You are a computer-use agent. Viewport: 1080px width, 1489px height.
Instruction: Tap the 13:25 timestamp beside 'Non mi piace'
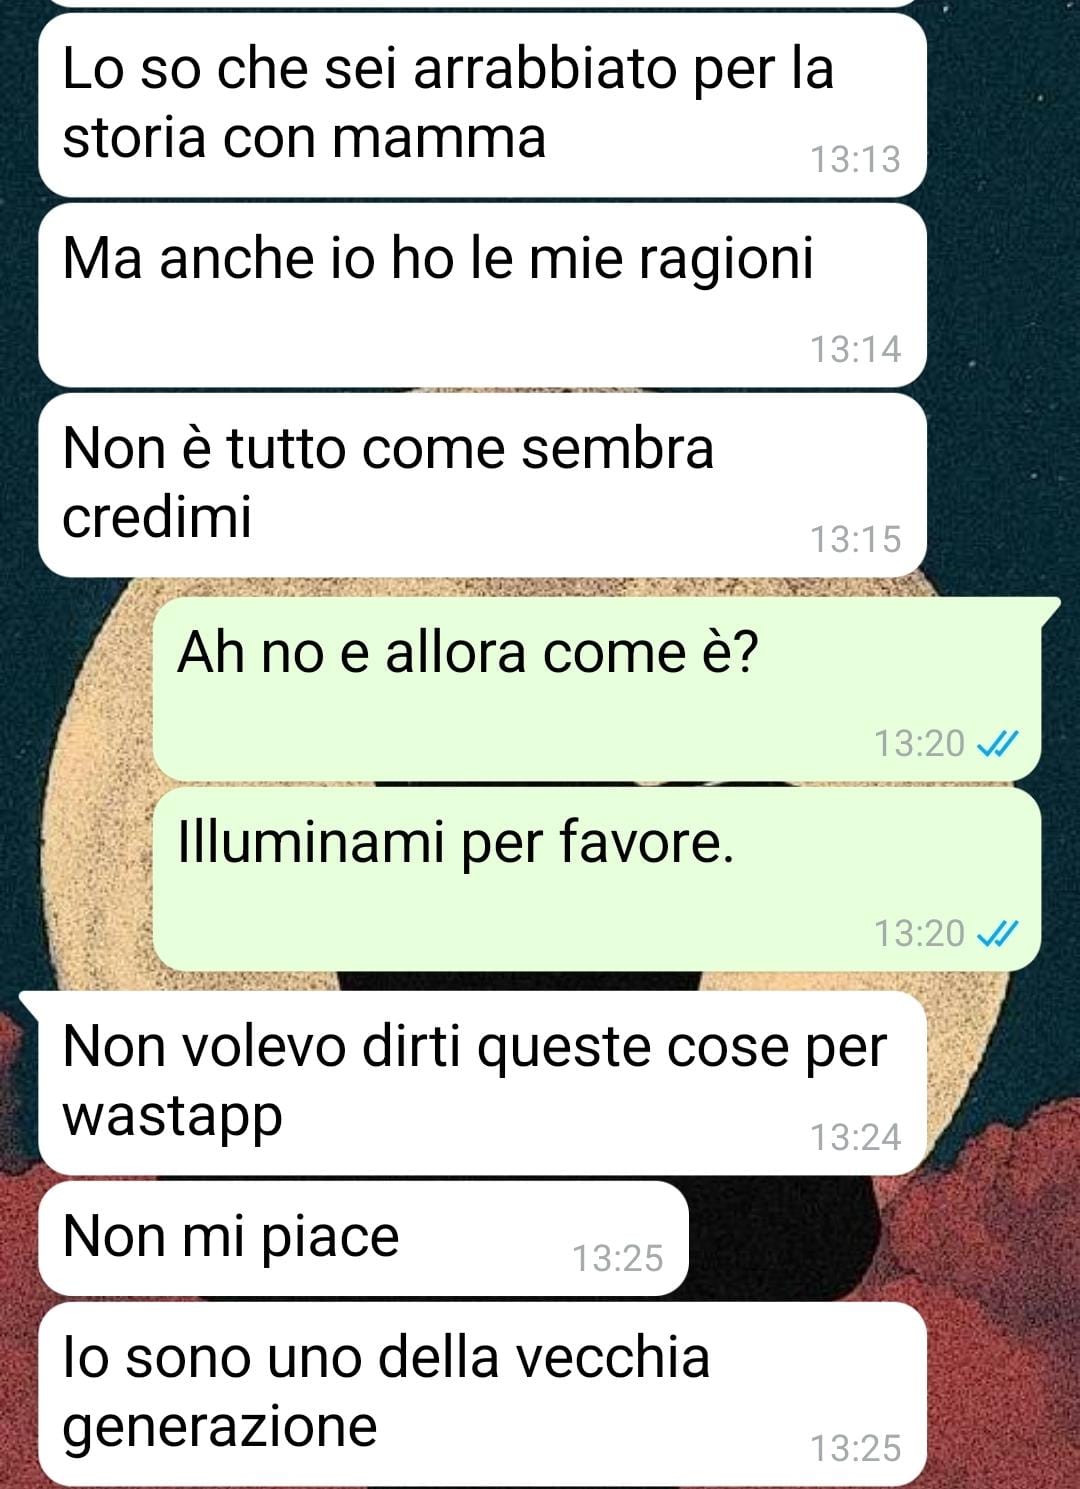coord(617,1258)
